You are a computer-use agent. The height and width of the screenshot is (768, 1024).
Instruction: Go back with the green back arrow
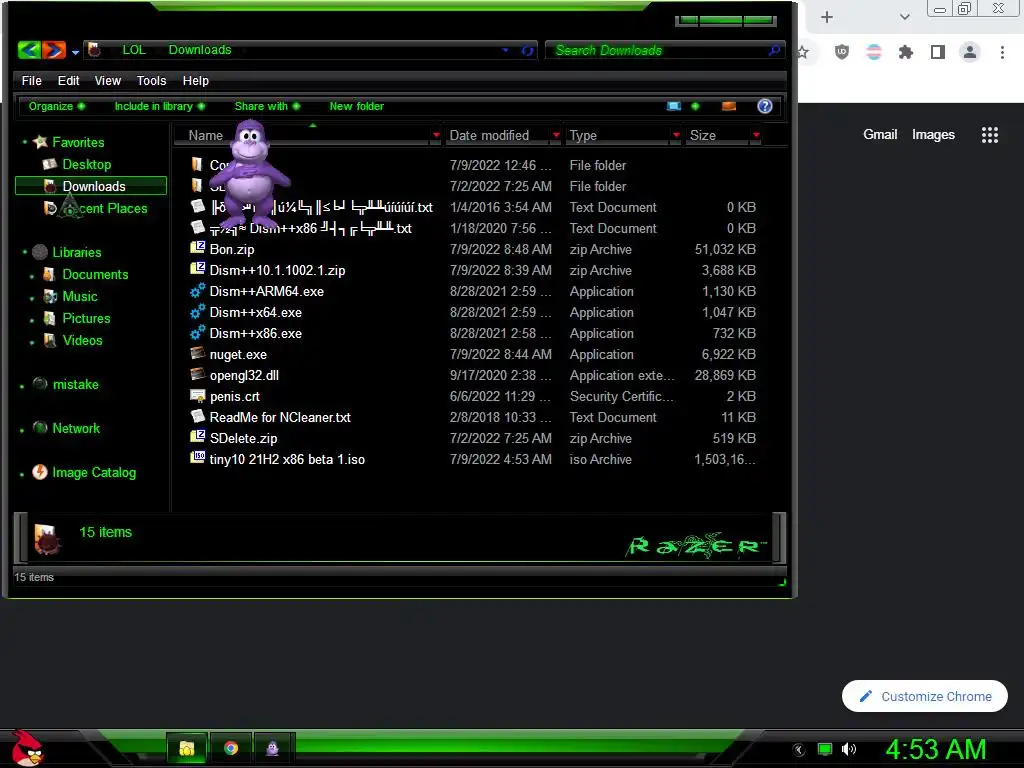(x=29, y=50)
